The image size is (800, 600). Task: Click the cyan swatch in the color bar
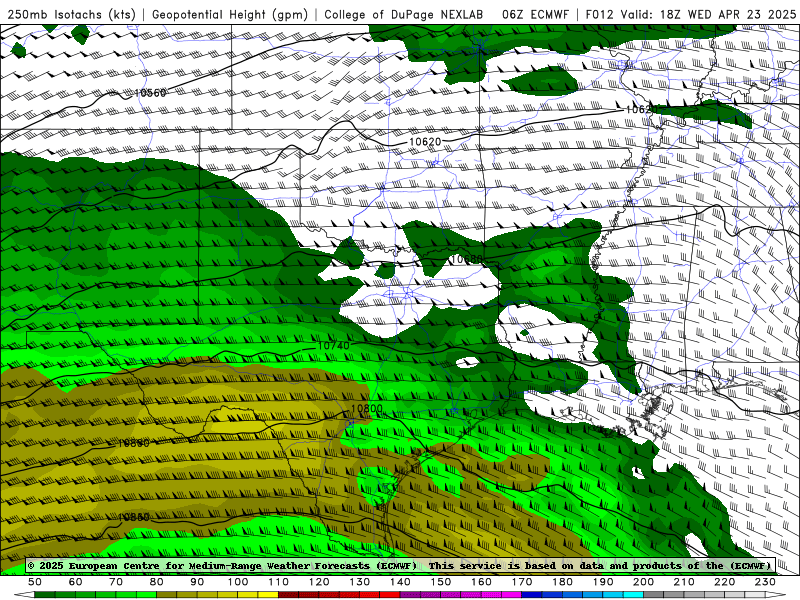(633, 594)
